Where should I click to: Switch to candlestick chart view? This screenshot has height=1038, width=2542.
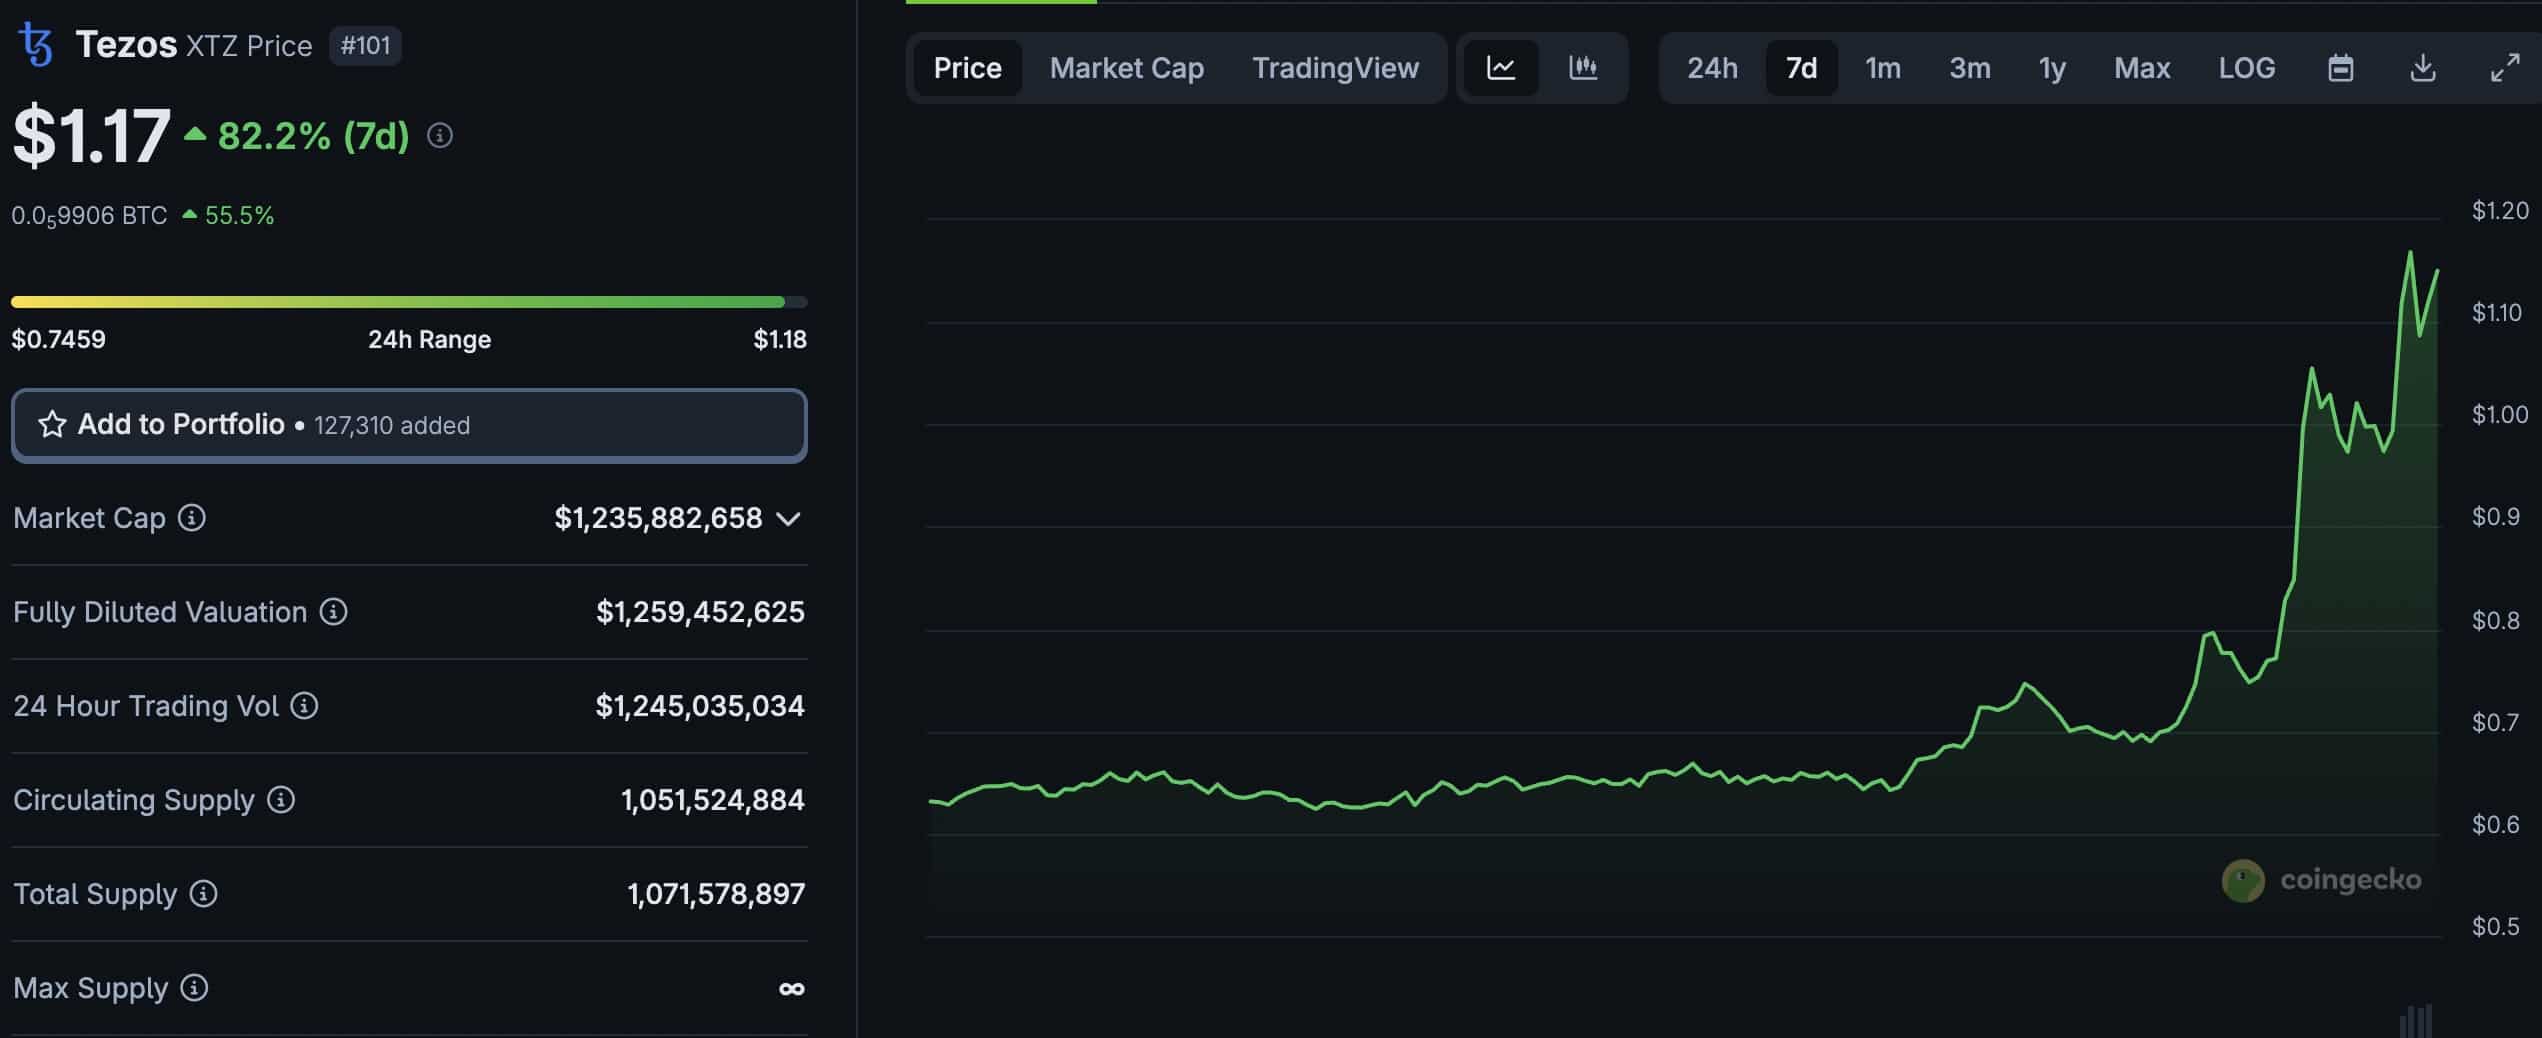coord(1583,68)
